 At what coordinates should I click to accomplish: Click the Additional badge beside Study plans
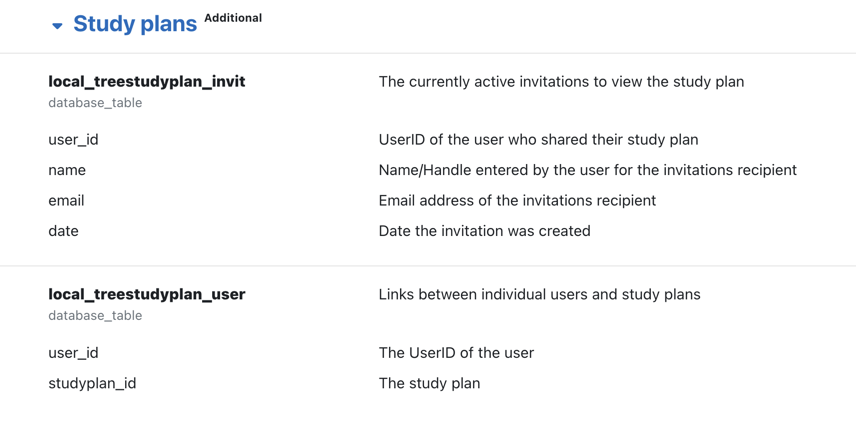[233, 18]
